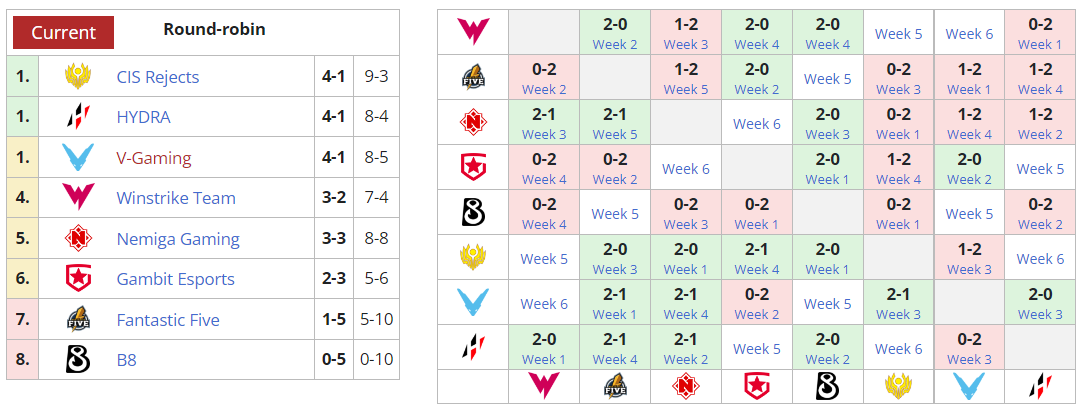Select the V-Gaming logo in the standings table
The width and height of the screenshot is (1081, 410).
point(77,158)
